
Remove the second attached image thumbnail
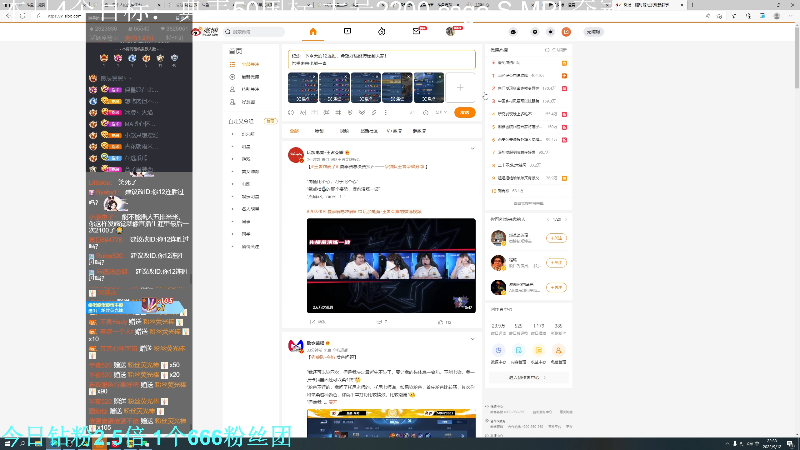tap(346, 77)
